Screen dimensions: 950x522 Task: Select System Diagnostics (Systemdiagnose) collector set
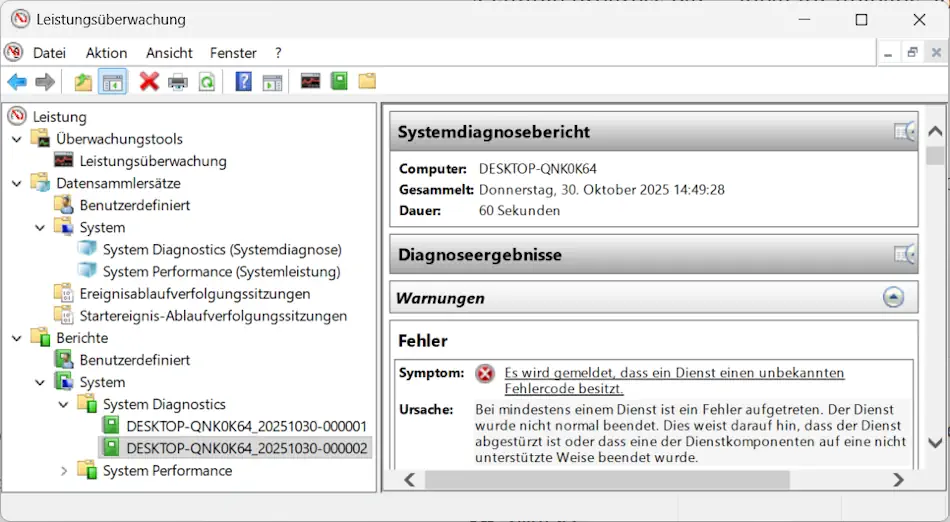[x=222, y=249]
